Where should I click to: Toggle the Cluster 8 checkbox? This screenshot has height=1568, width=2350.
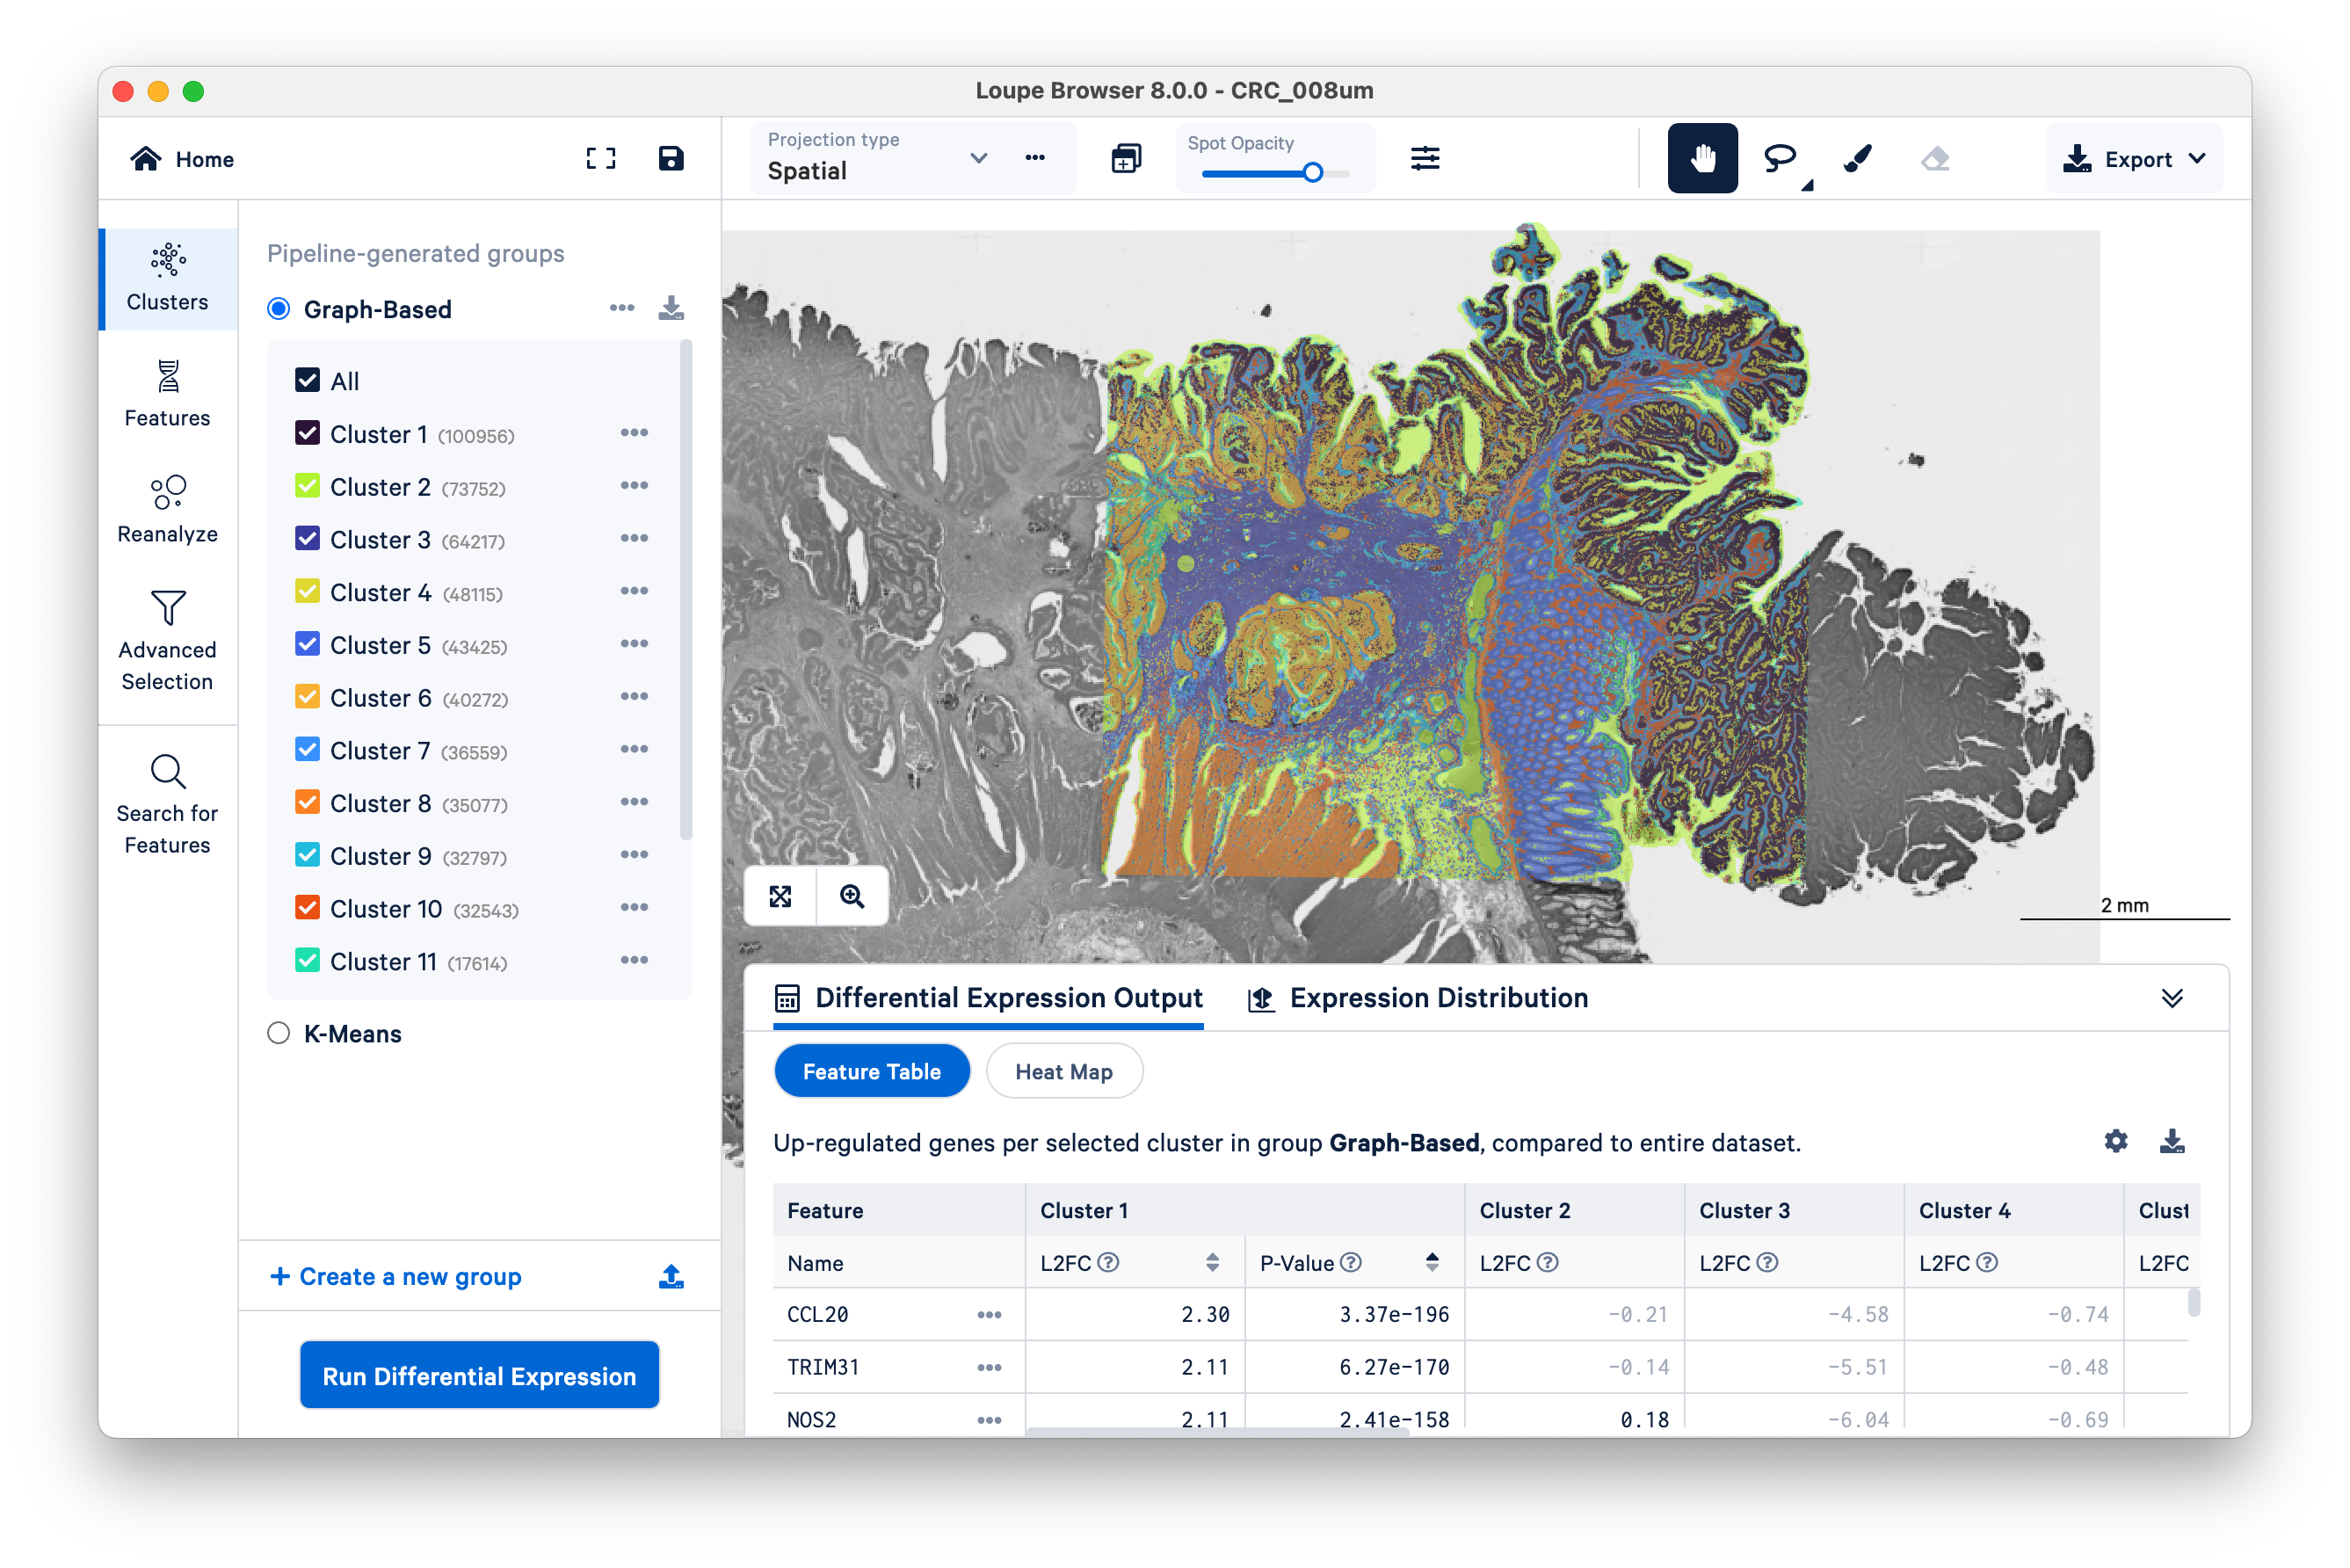[307, 803]
